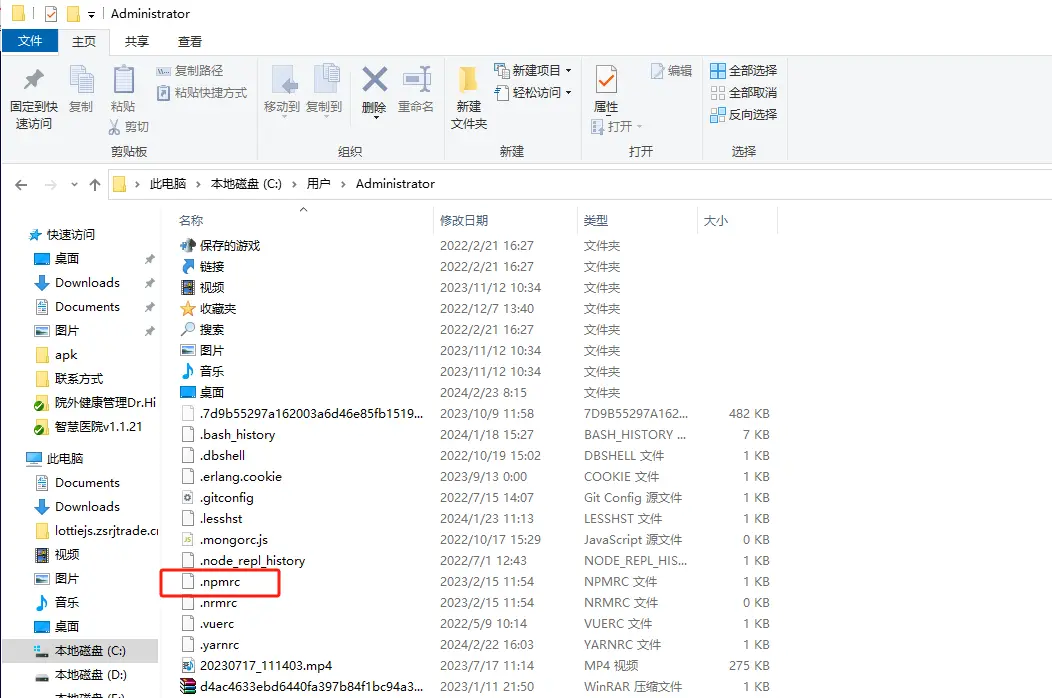1052x698 pixels.
Task: Open quick access toolbar customize dropdown arrow
Action: [91, 14]
